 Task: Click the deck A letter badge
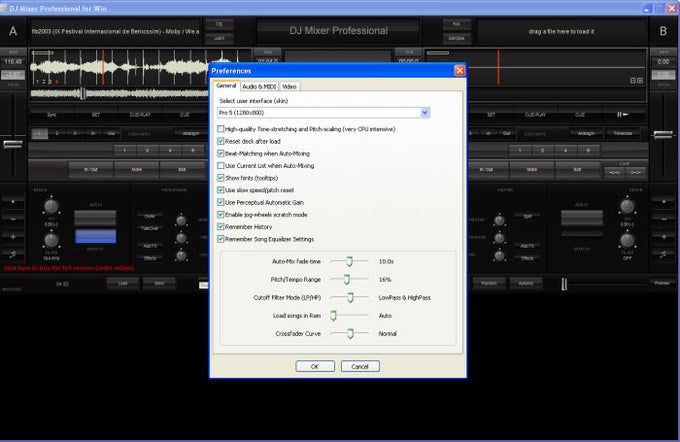click(13, 31)
